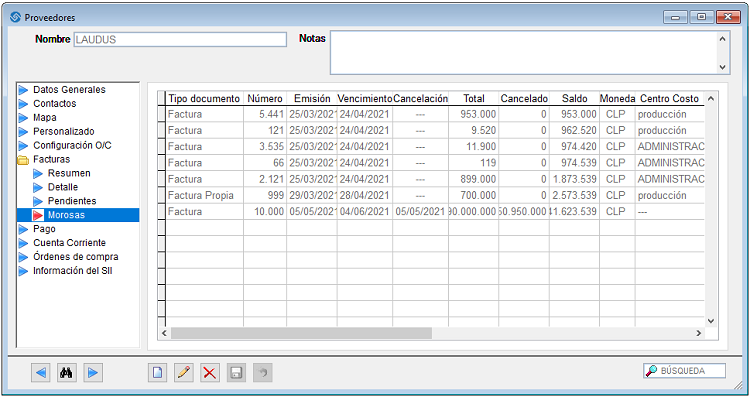
Task: Open the Mapa section
Action: tap(44, 117)
